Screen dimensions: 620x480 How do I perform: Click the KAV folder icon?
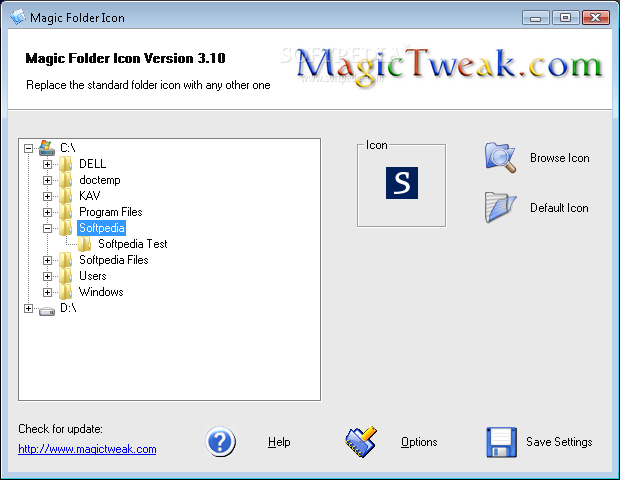point(65,196)
